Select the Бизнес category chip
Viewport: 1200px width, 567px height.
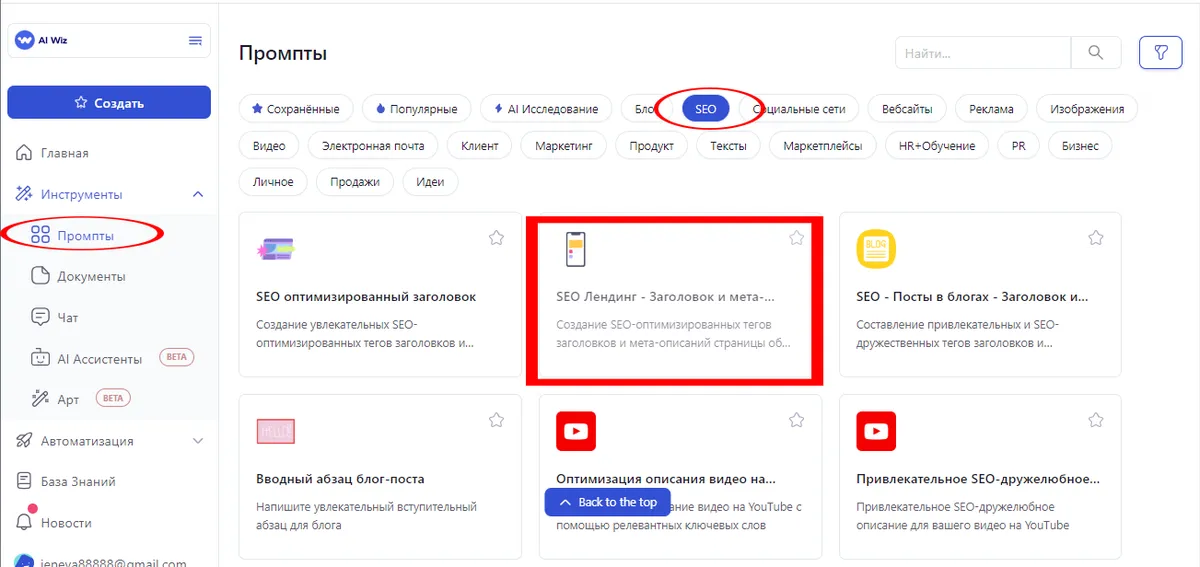coord(1080,146)
